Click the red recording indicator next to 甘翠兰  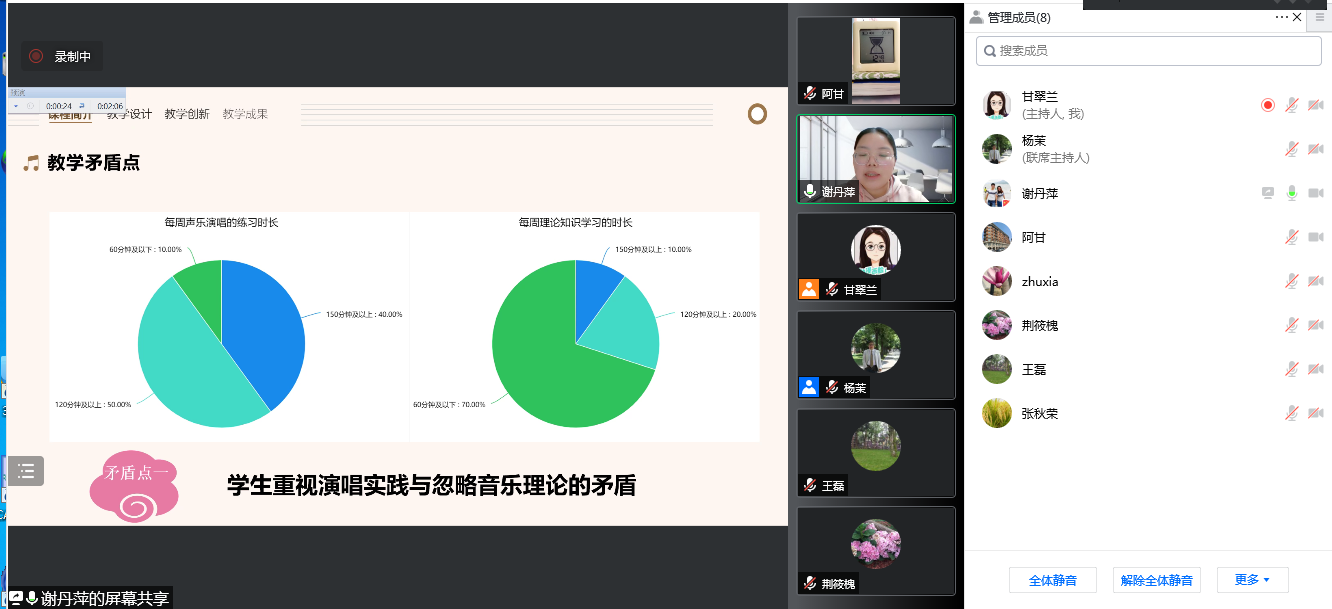(x=1268, y=105)
